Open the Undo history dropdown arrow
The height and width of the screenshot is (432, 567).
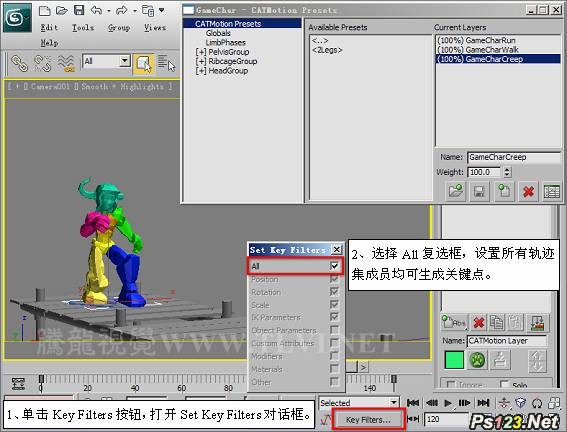tap(108, 11)
